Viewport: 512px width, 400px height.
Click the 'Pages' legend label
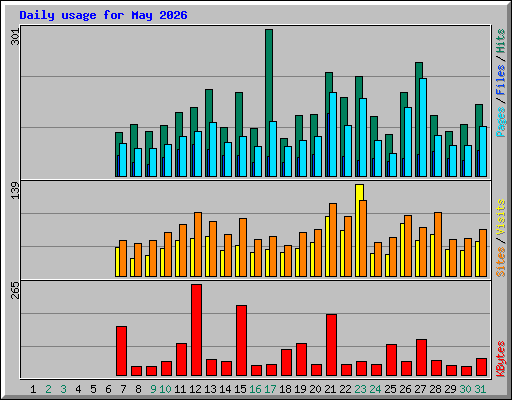click(501, 122)
